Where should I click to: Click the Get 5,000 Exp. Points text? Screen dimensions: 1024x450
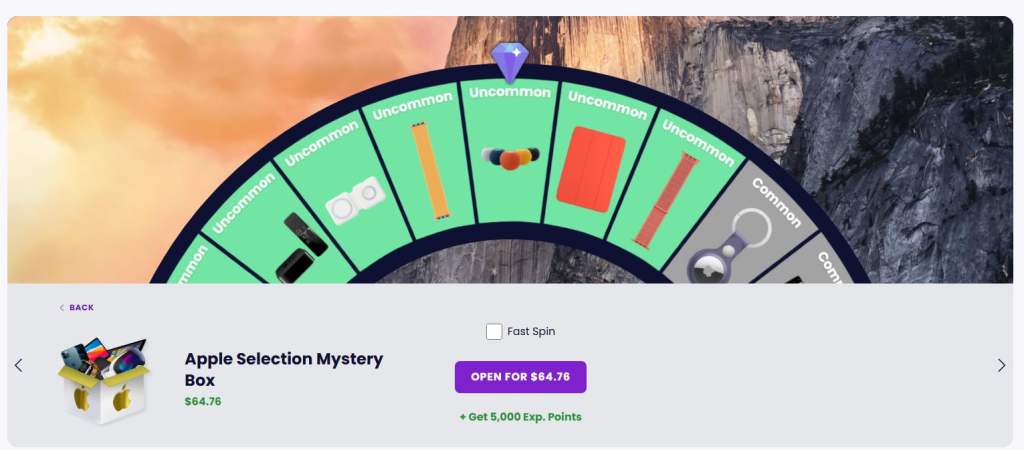(520, 417)
